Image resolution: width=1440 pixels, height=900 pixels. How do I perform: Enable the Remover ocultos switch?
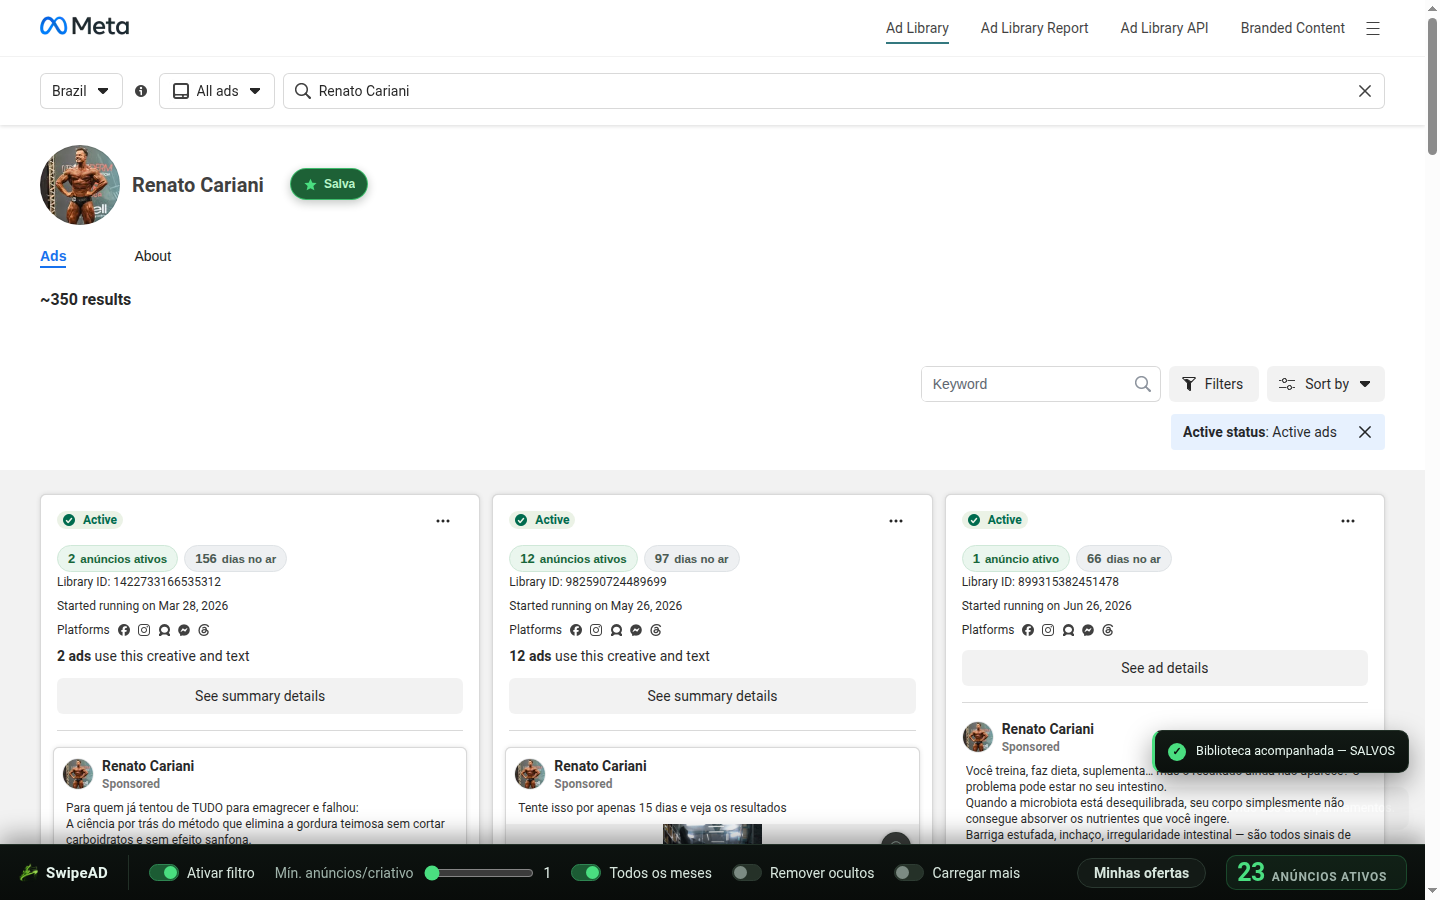(x=747, y=873)
